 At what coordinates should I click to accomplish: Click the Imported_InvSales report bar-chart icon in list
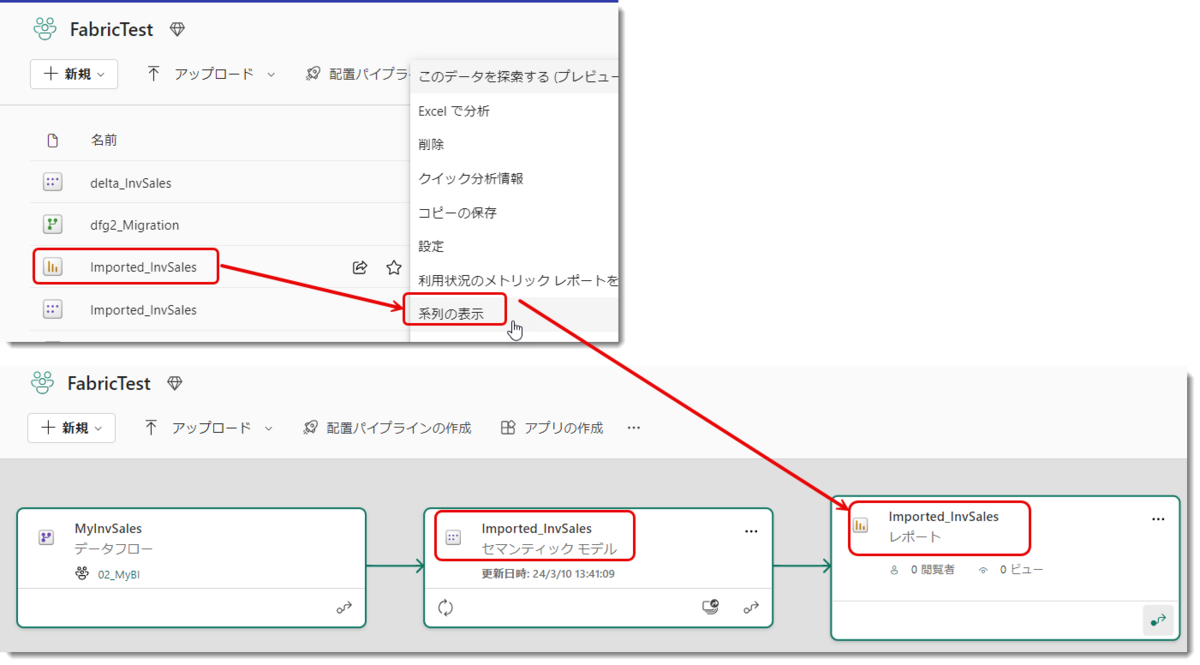pyautogui.click(x=53, y=267)
